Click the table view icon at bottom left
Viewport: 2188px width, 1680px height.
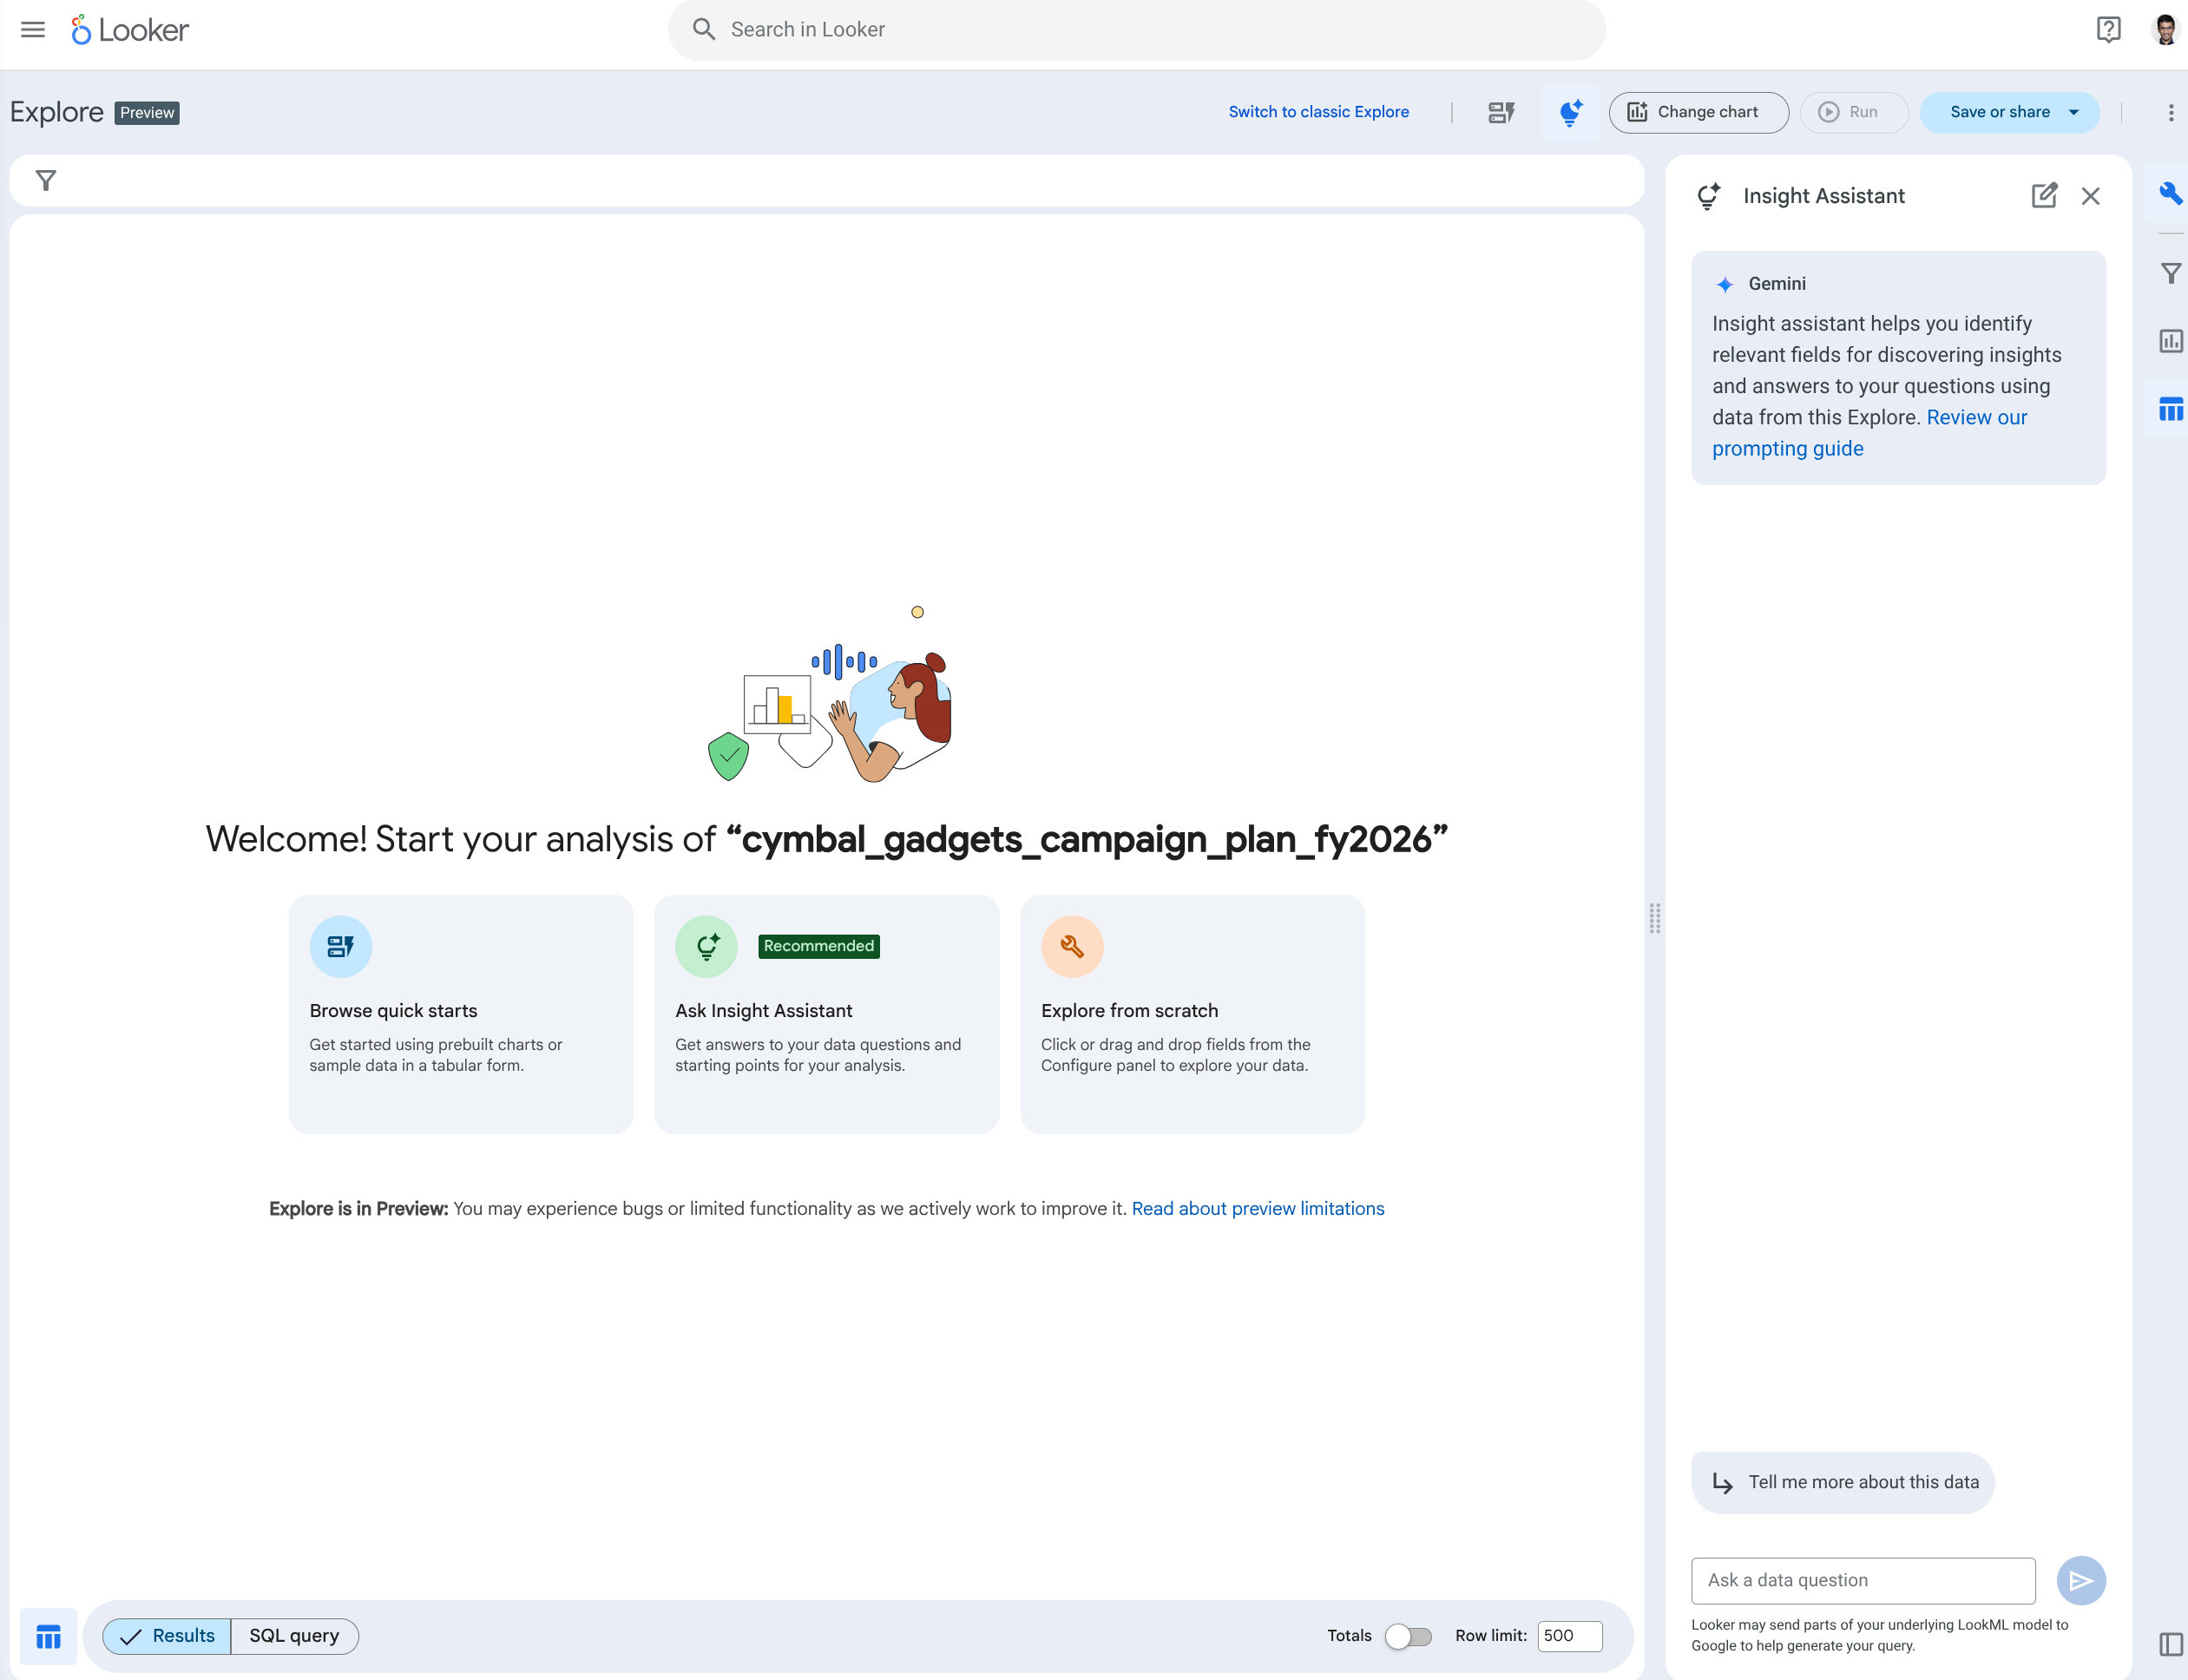point(48,1636)
